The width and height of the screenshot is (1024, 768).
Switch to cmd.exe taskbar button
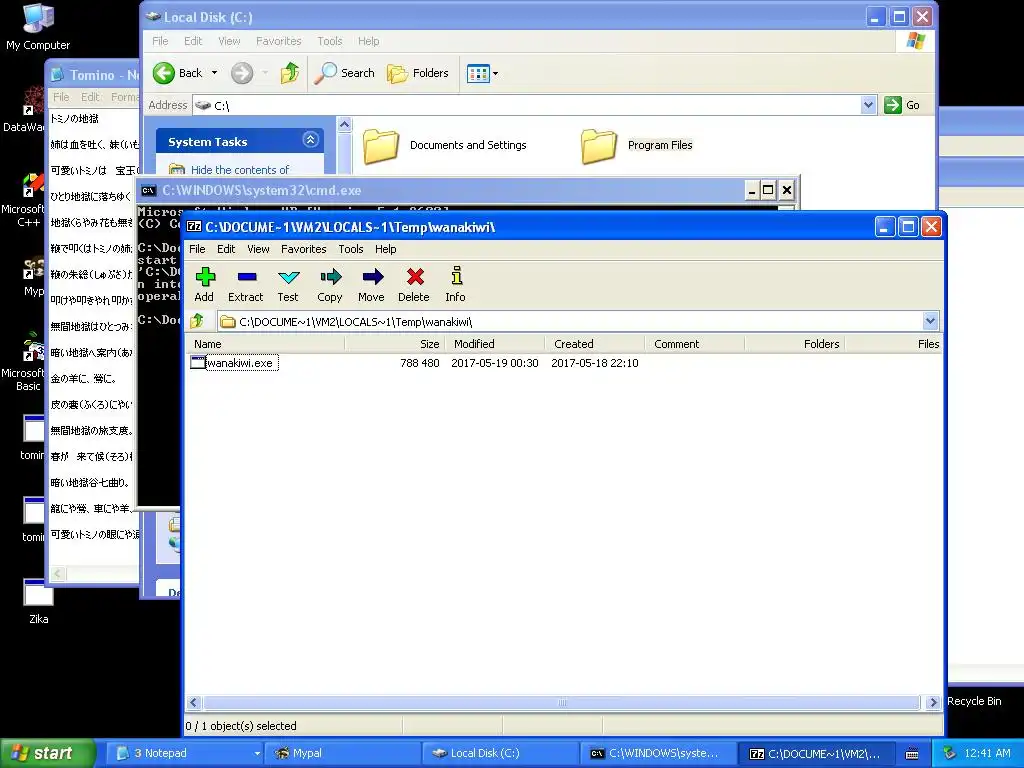tap(659, 753)
